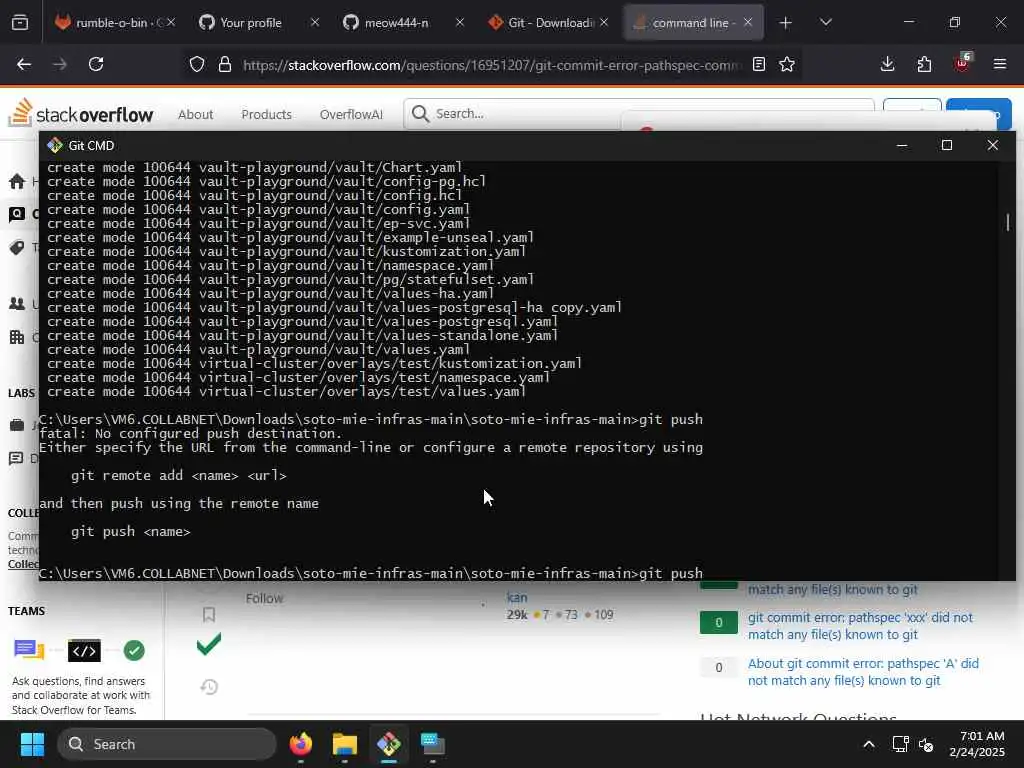Click the bookmark icon beside the answer
The width and height of the screenshot is (1024, 768).
209,615
